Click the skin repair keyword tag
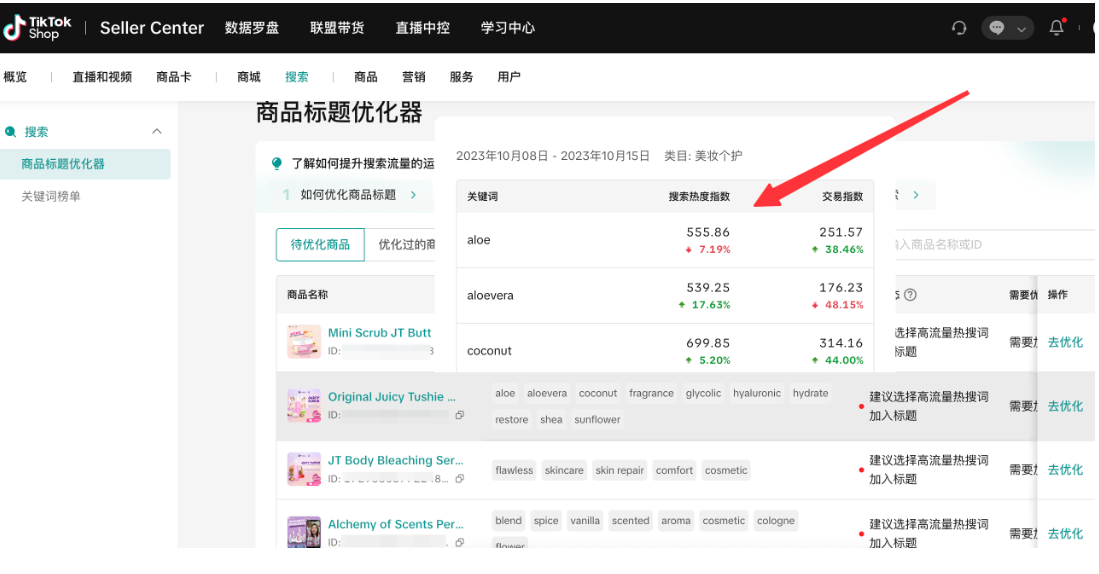The height and width of the screenshot is (574, 1099). [x=620, y=470]
